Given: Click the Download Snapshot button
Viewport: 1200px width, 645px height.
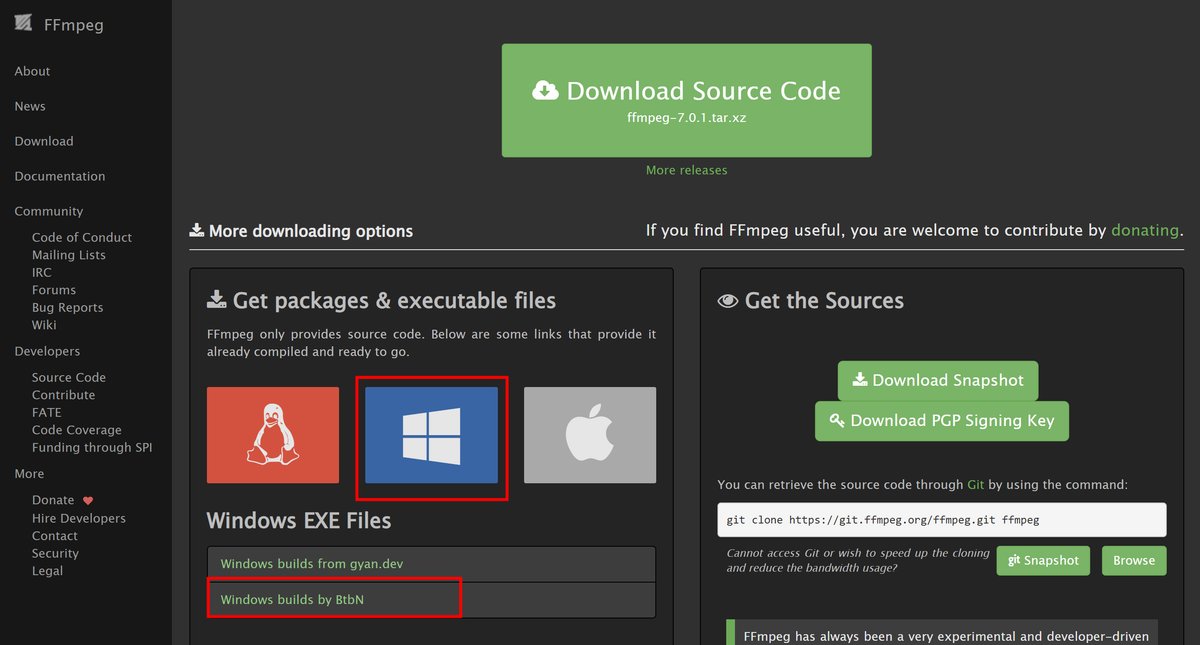Looking at the screenshot, I should (938, 381).
